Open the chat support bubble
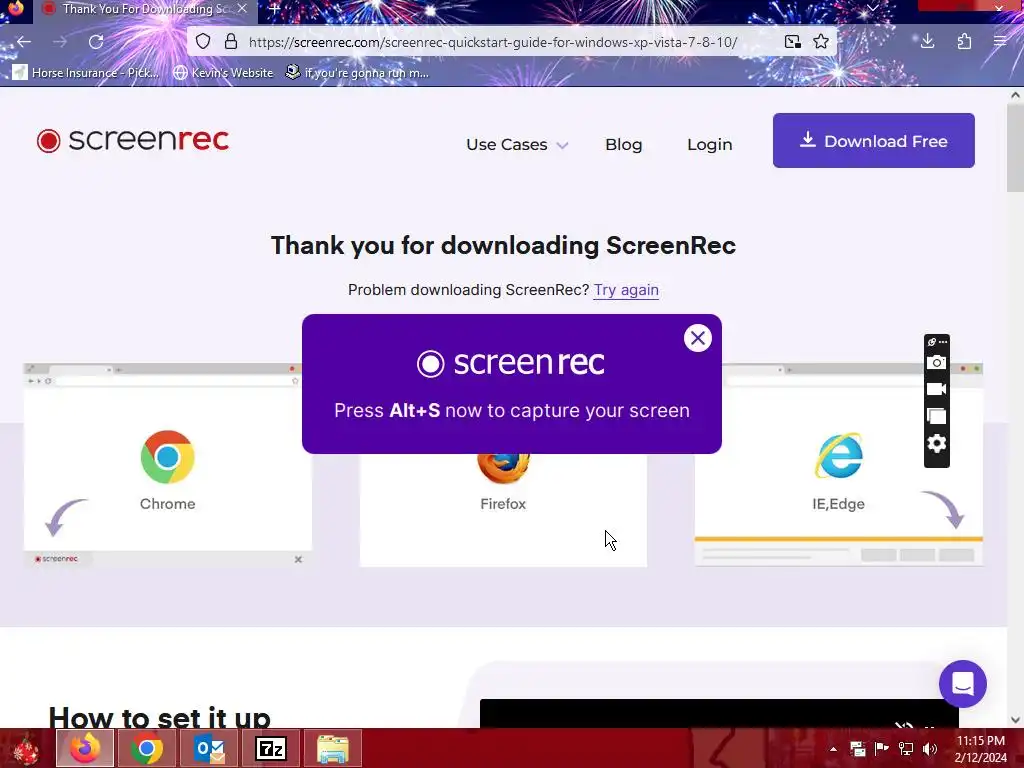This screenshot has width=1024, height=768. tap(963, 684)
